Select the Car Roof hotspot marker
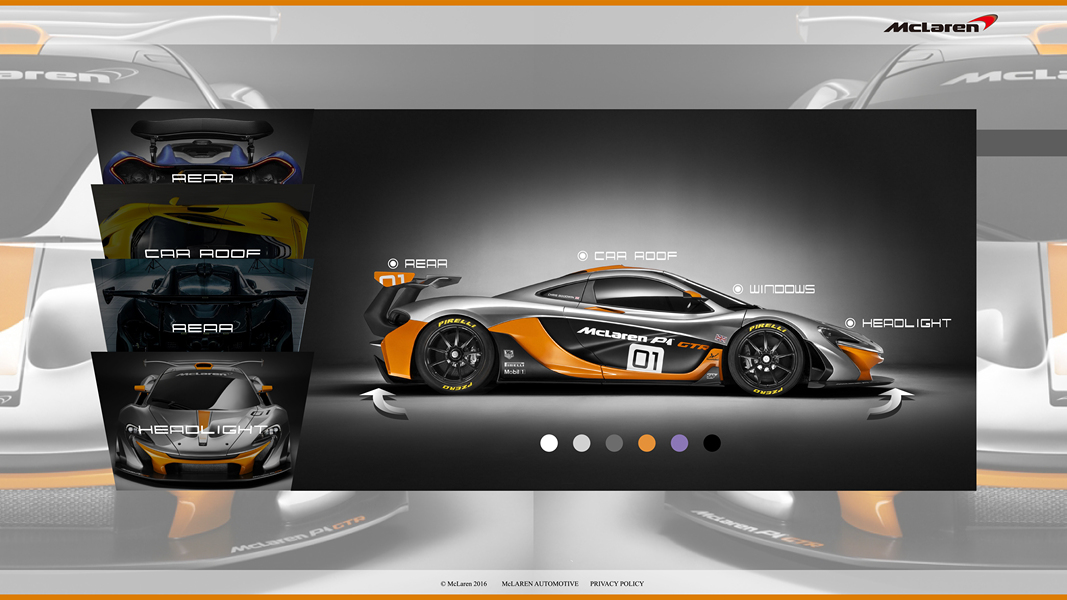Screen dimensions: 1067x600 pos(582,256)
